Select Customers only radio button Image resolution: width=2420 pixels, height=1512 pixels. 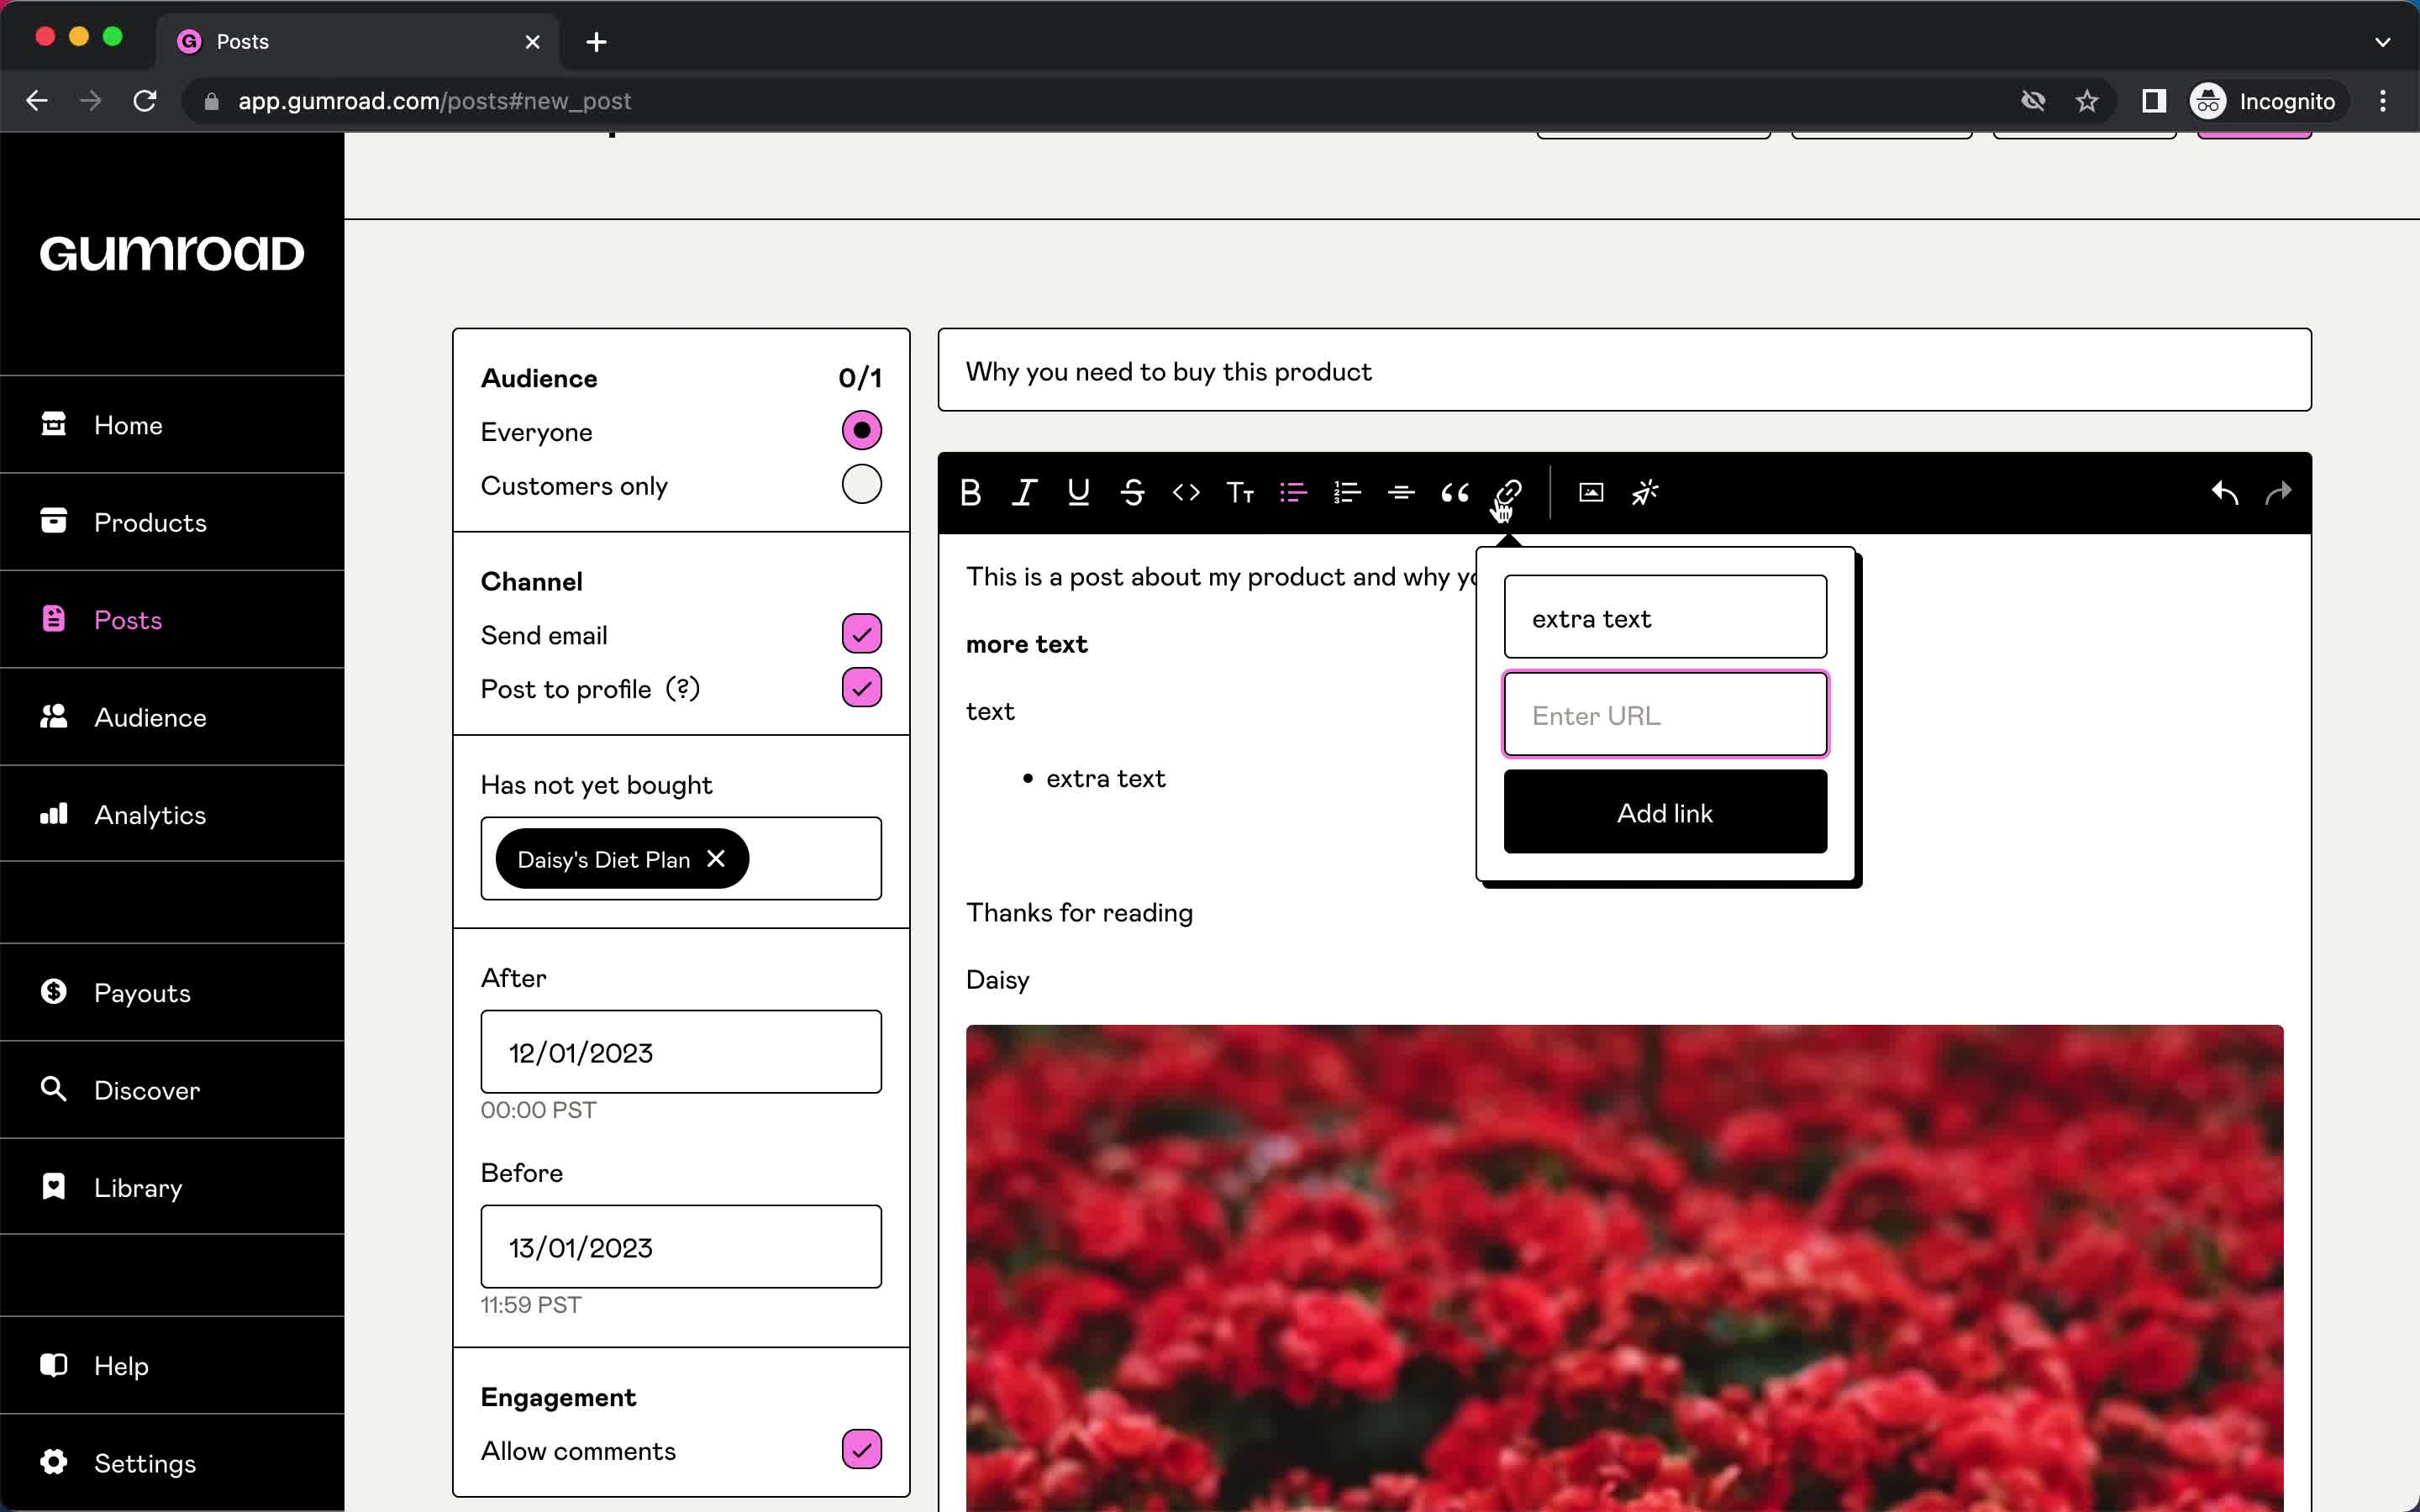[861, 484]
